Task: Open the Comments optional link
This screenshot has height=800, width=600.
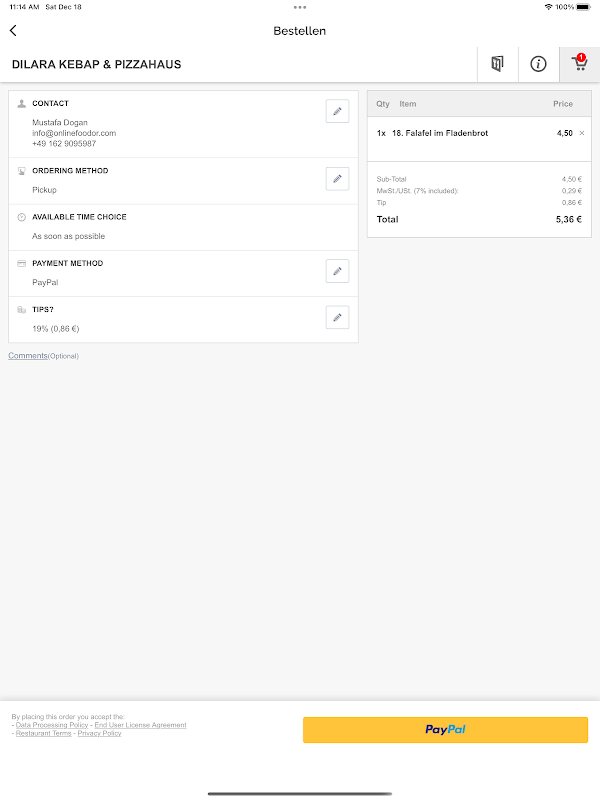Action: coord(28,356)
